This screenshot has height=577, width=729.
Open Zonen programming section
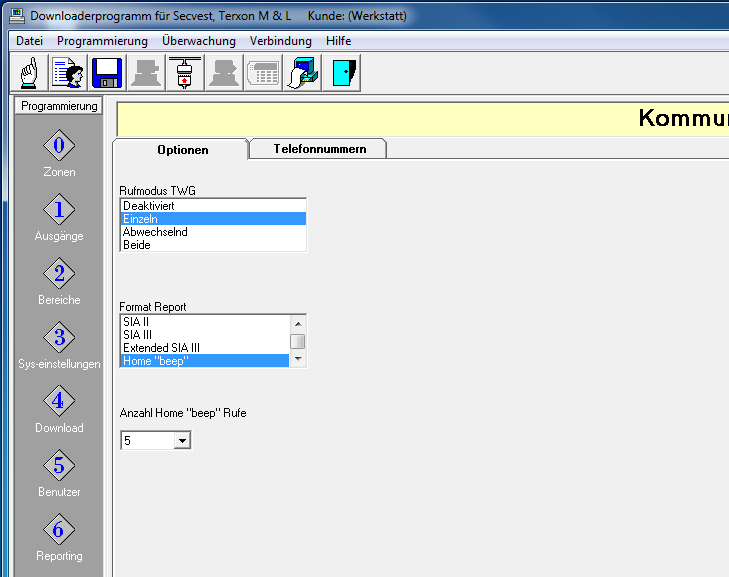[59, 147]
